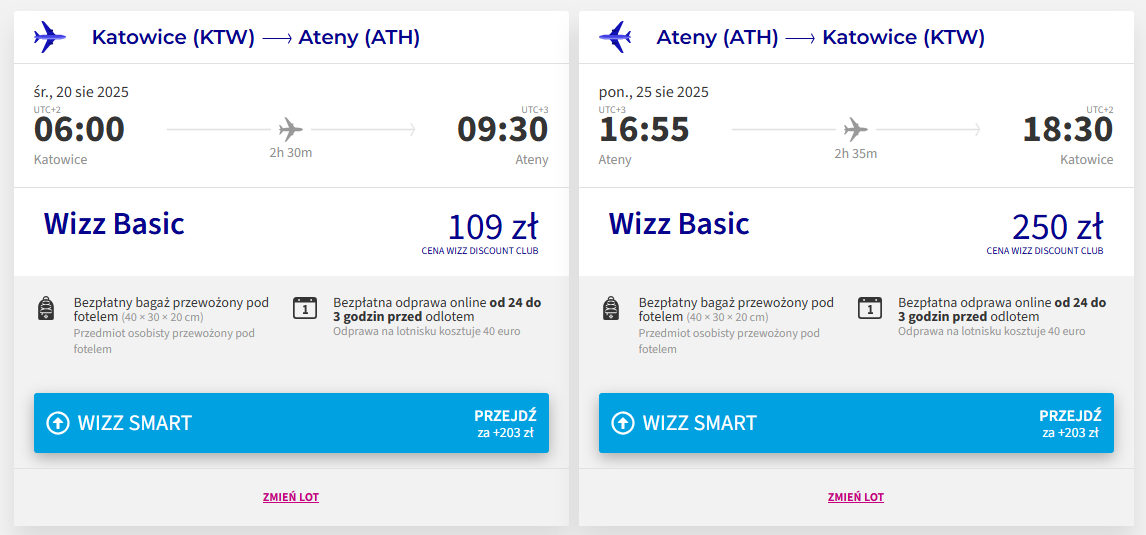Click the calendar check-in icon on outbound flight
This screenshot has width=1146, height=535.
[305, 308]
